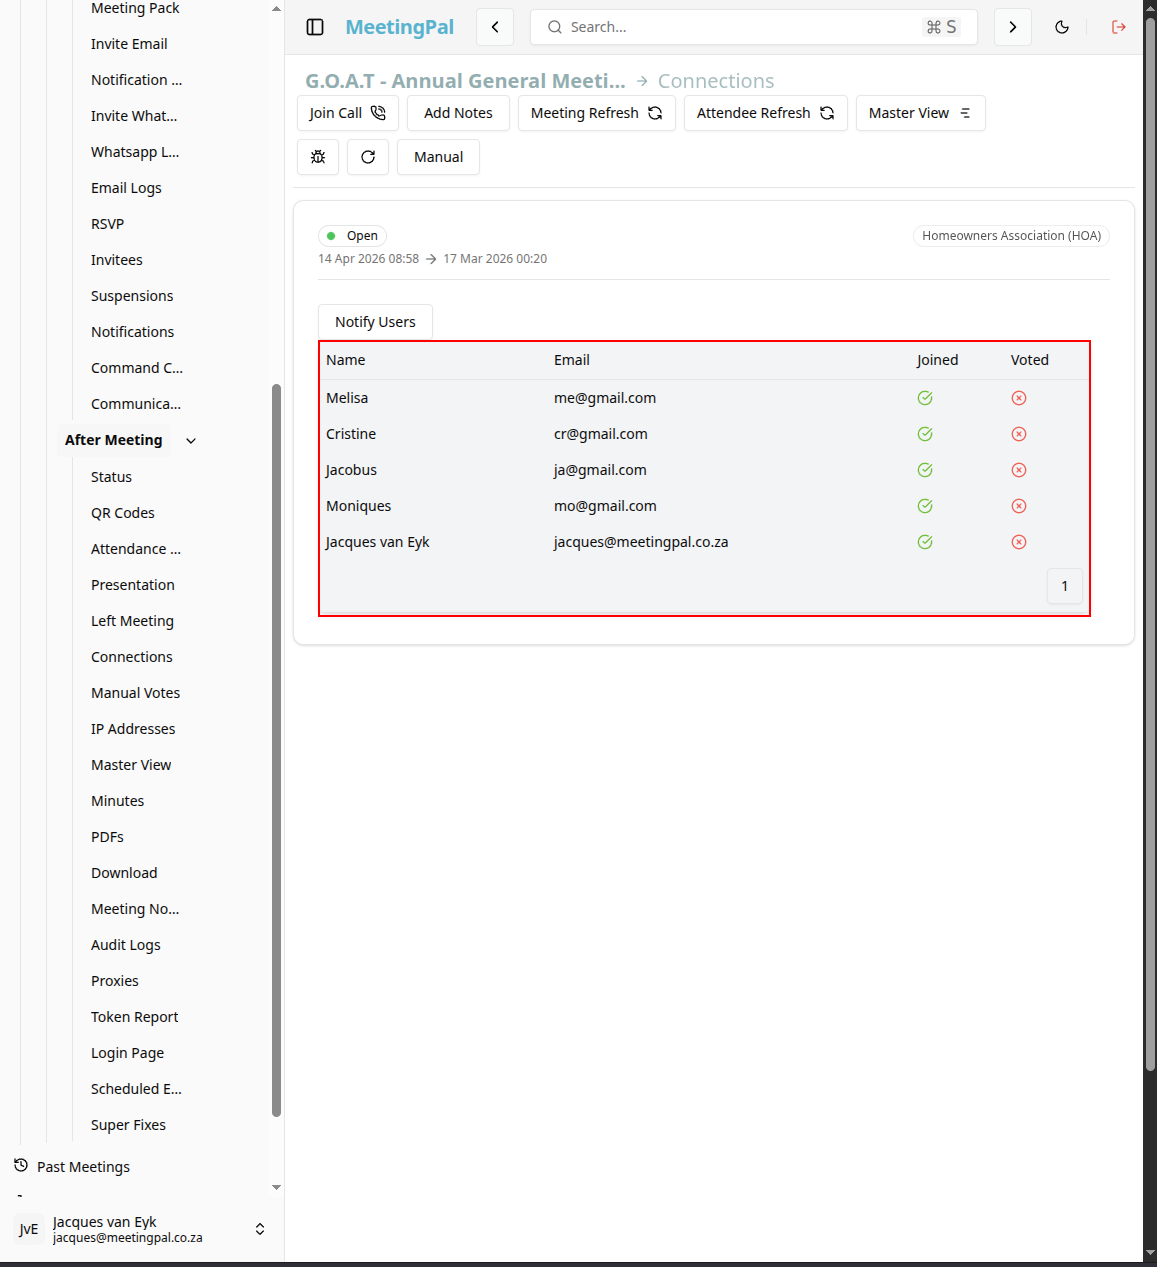Open QR Codes in sidebar
The width and height of the screenshot is (1157, 1267).
[x=122, y=513]
